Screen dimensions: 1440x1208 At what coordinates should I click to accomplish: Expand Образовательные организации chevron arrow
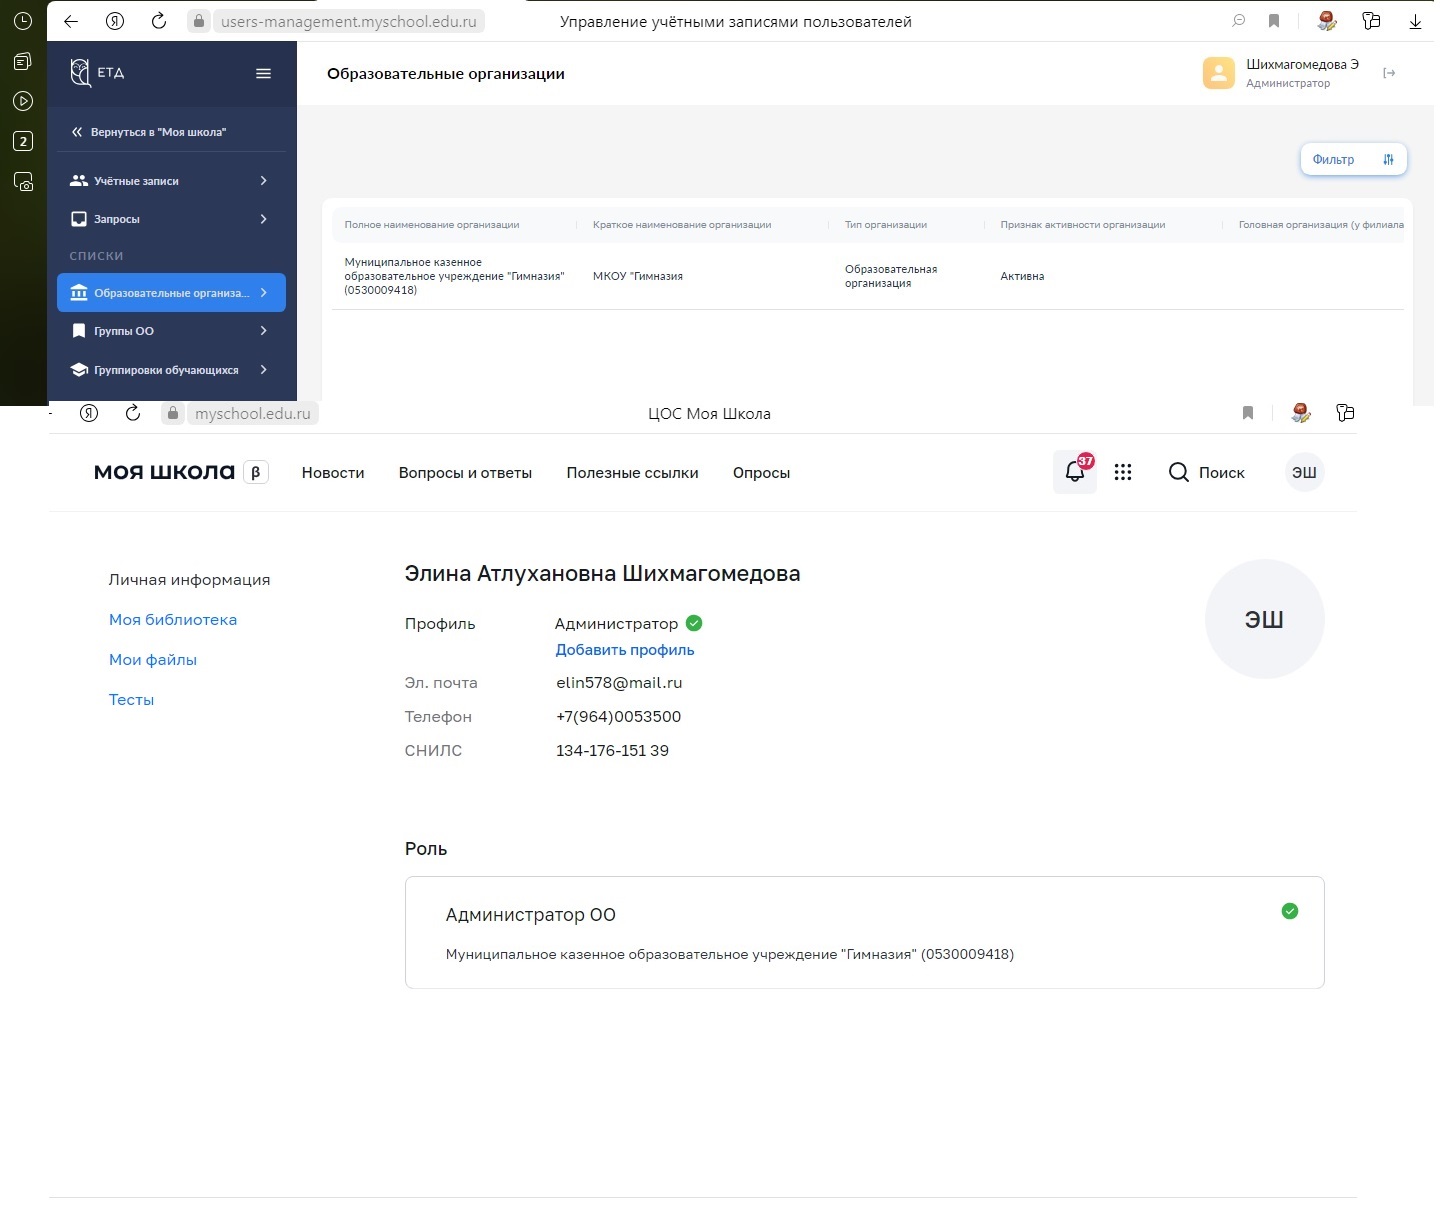(264, 293)
